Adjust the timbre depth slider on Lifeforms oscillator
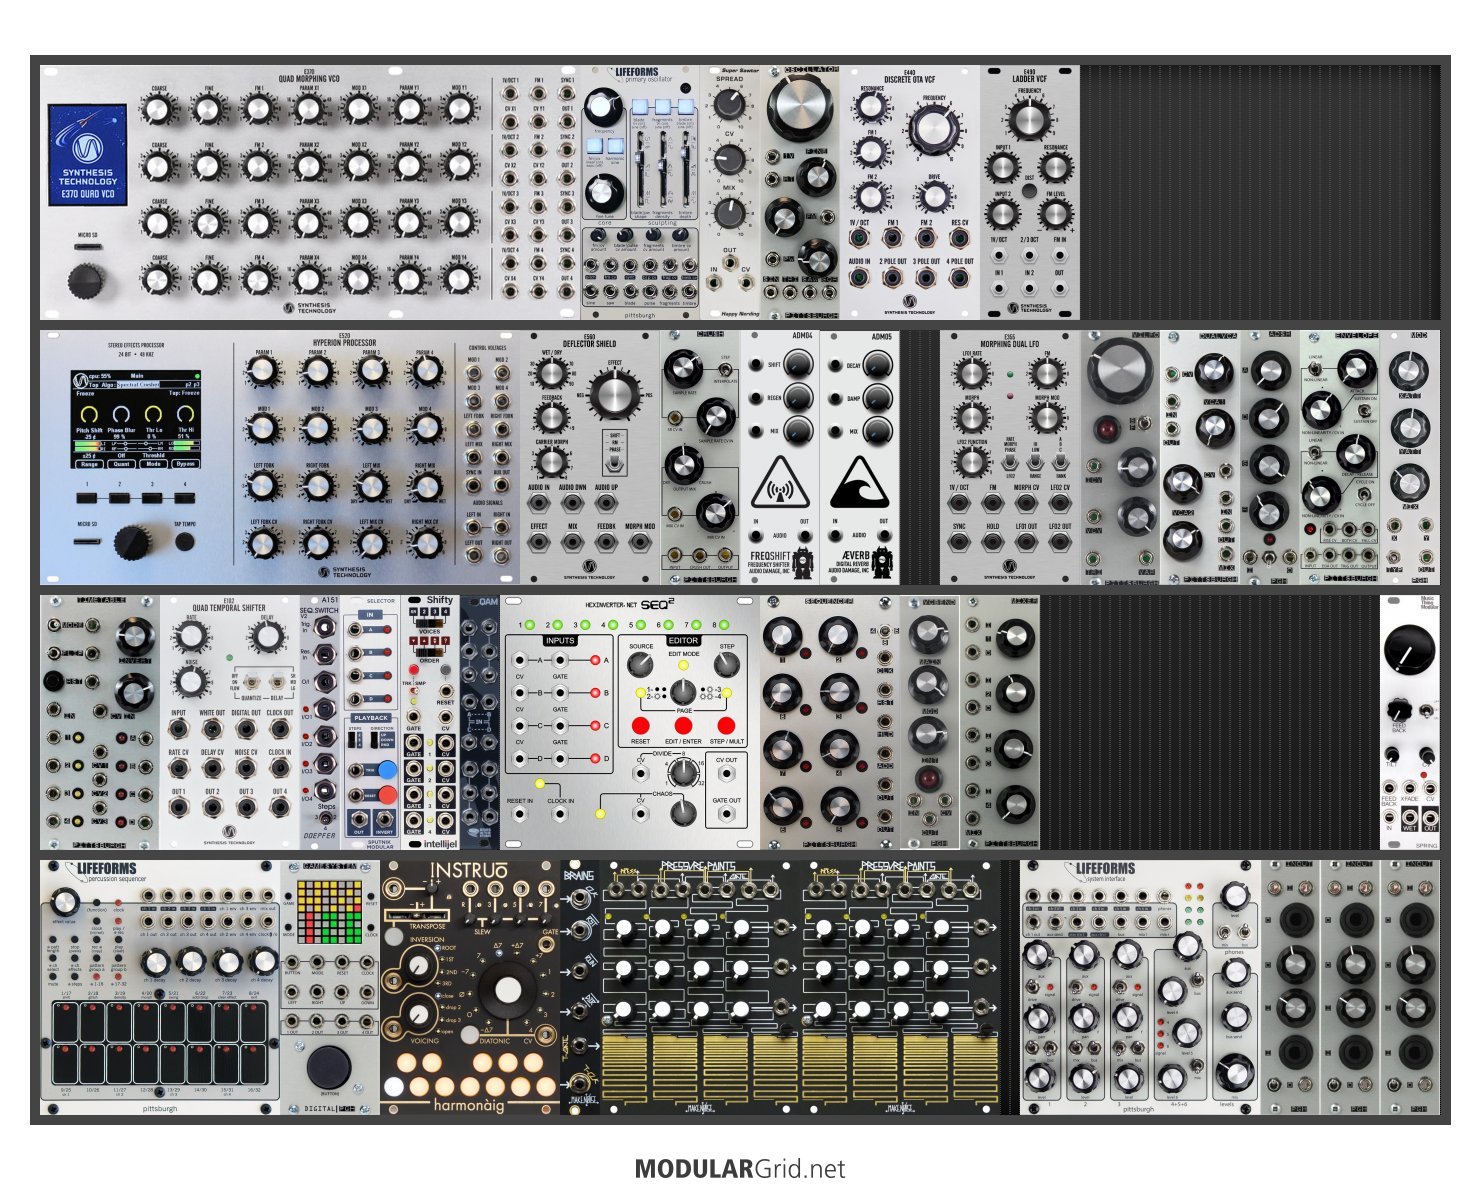This screenshot has width=1481, height=1190. (x=685, y=170)
